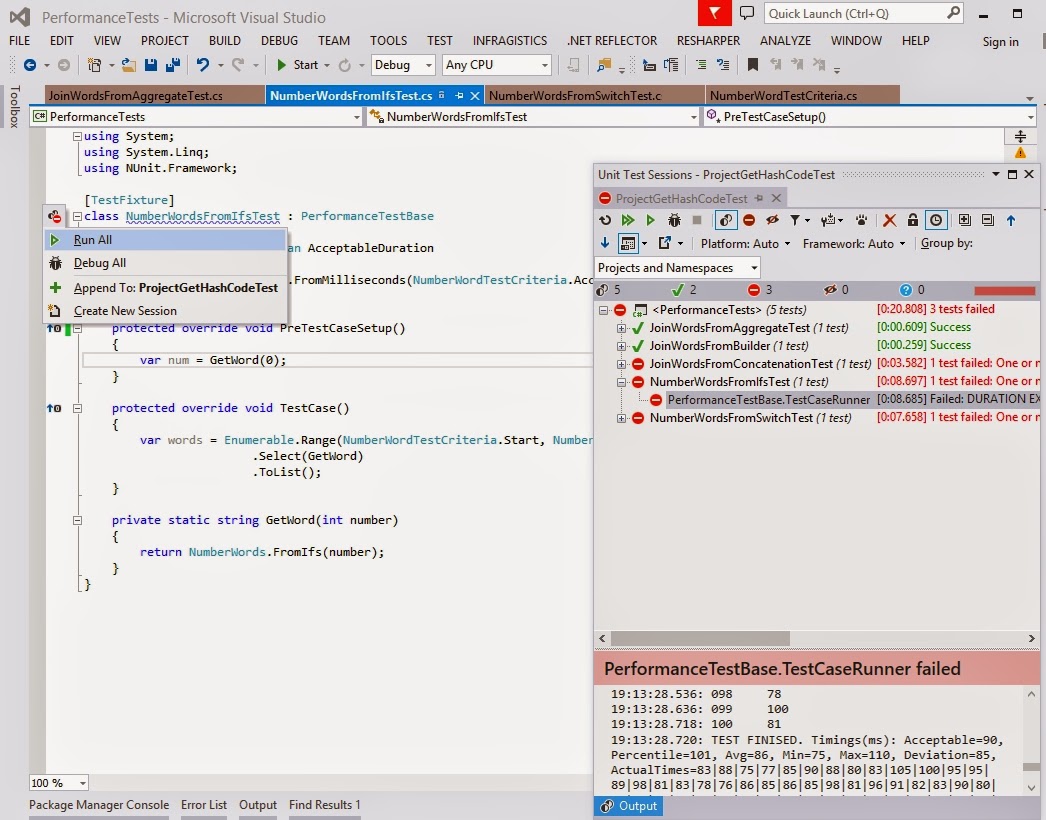
Task: Click the rerun-all refresh icon in test session
Action: (x=605, y=220)
